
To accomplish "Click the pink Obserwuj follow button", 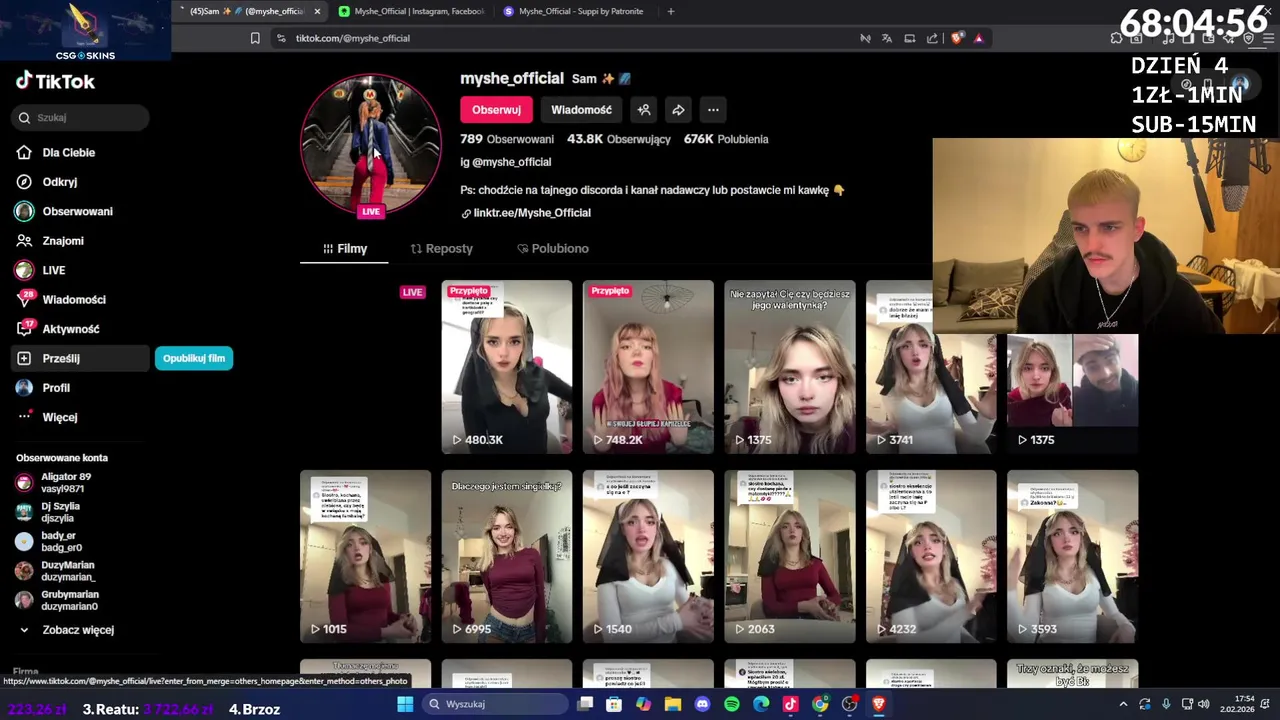I will tap(496, 110).
